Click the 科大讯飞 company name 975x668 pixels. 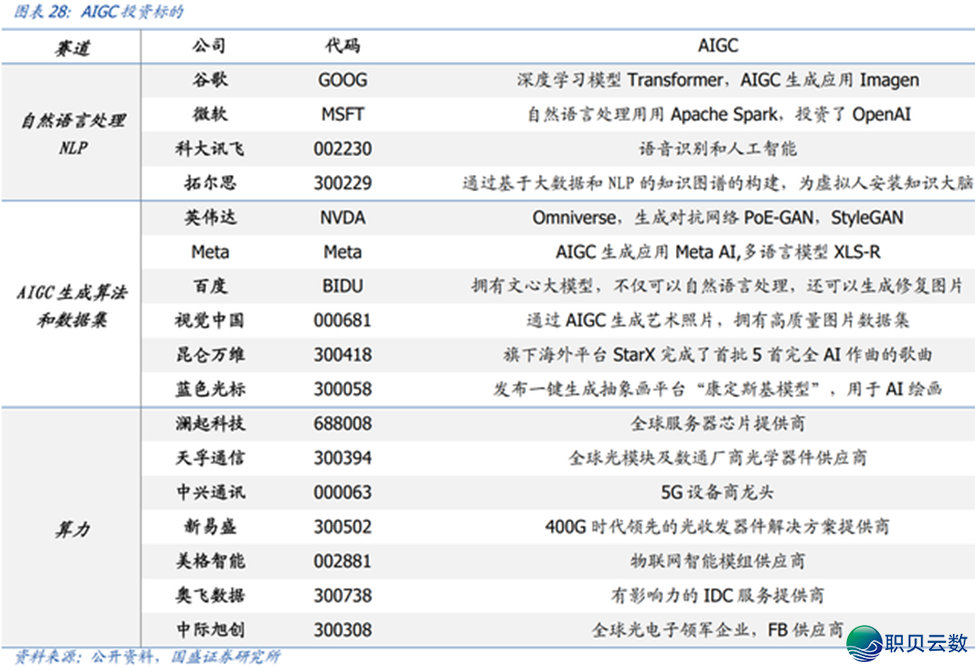(x=209, y=149)
